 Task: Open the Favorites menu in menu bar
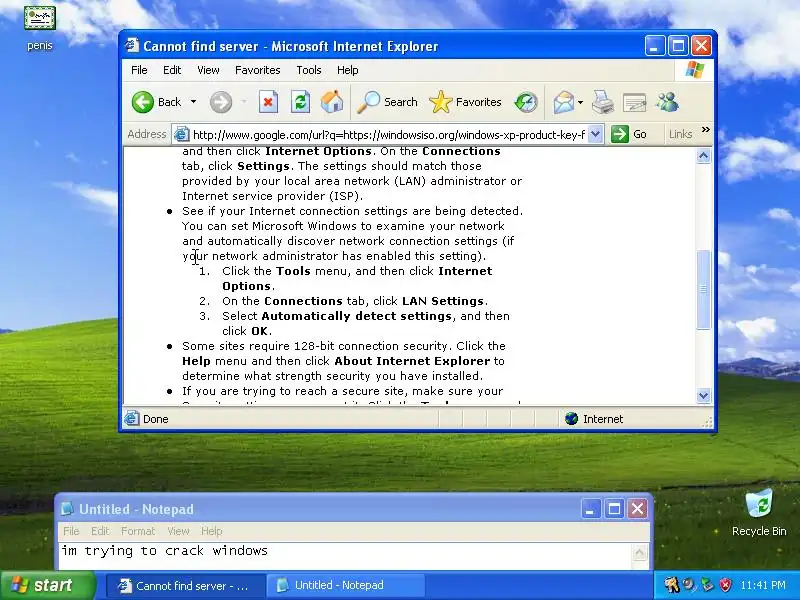(258, 70)
